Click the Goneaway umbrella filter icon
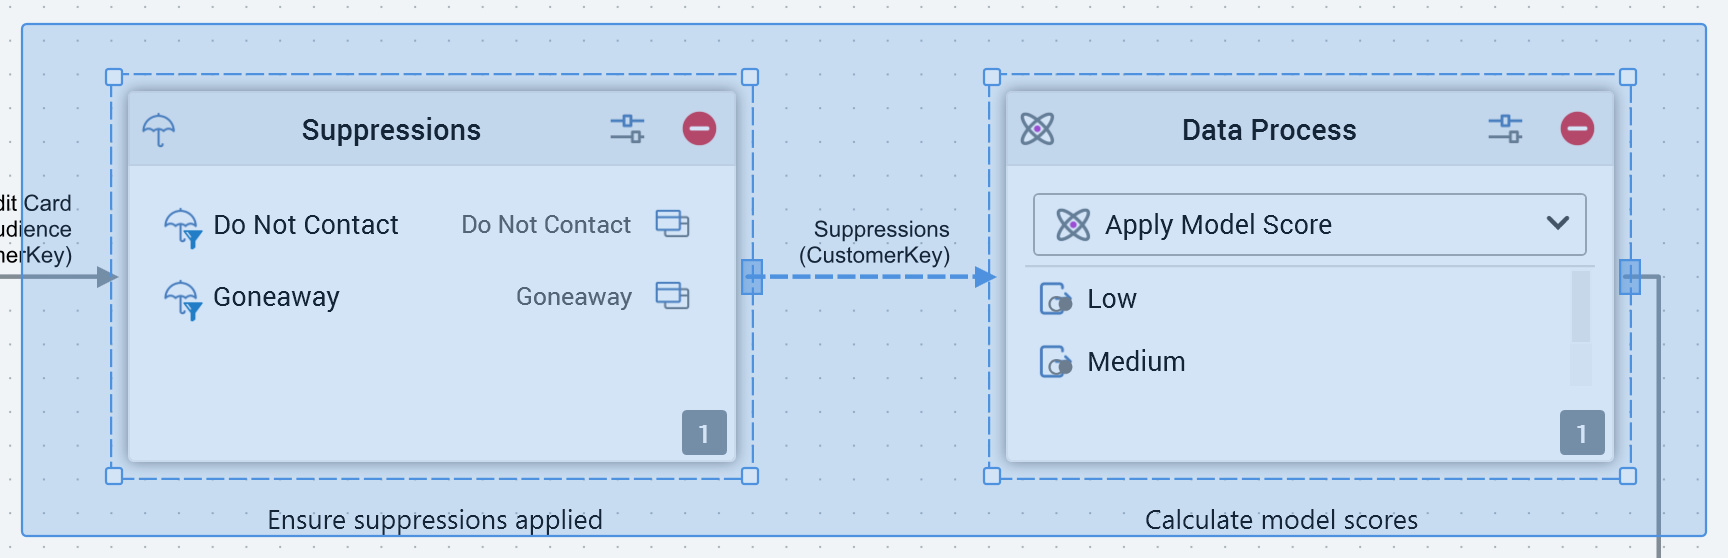Screen dimensions: 1728x558 (182, 299)
